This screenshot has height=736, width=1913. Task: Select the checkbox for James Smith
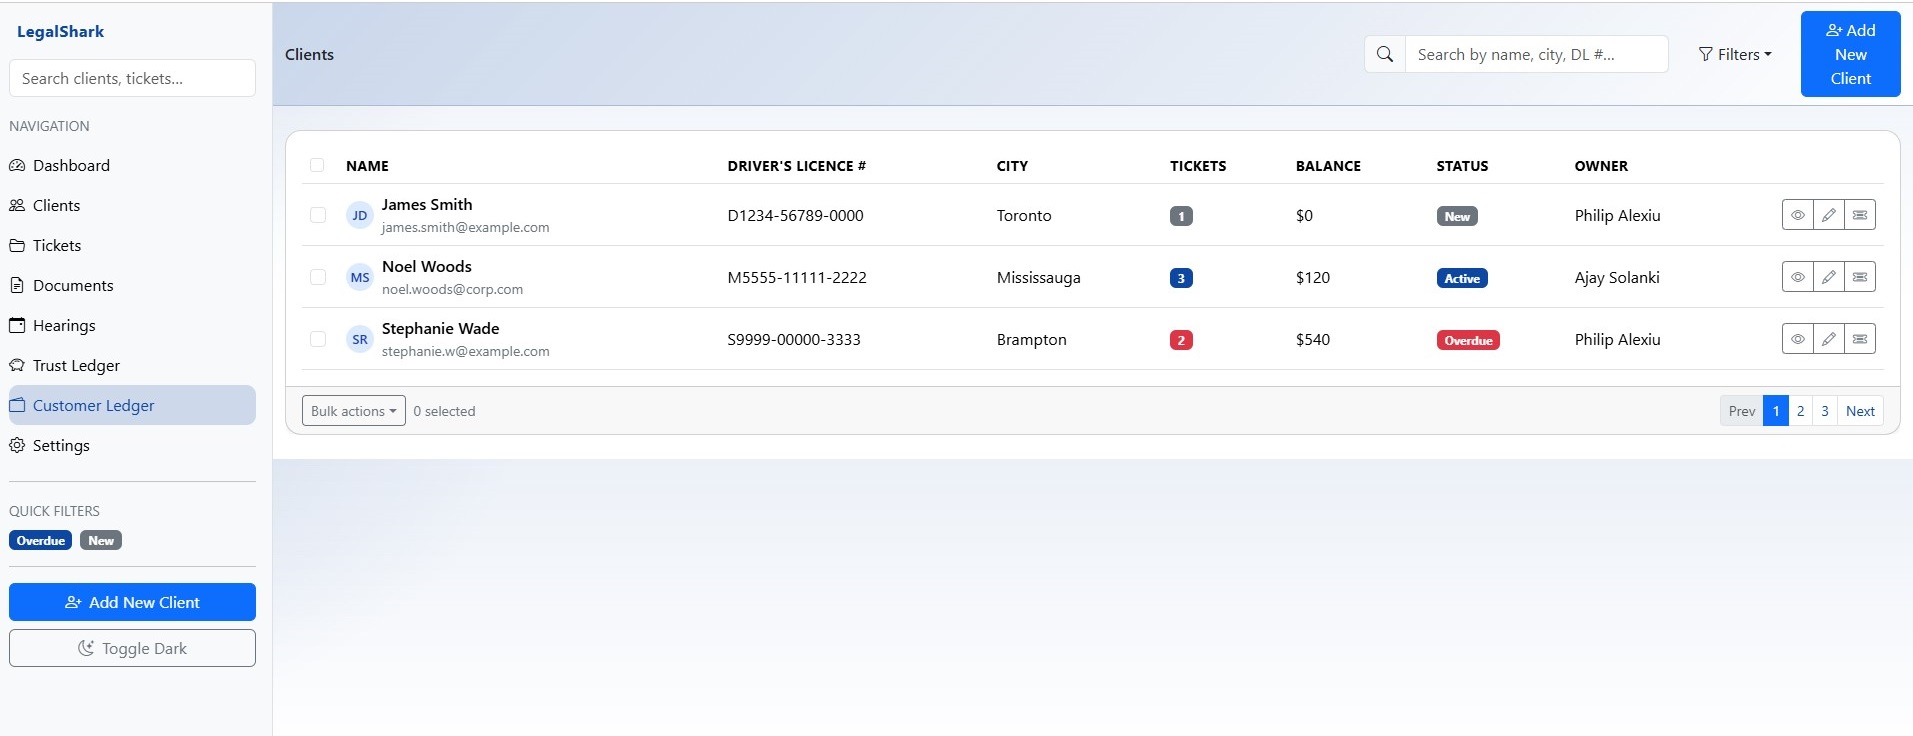(318, 215)
